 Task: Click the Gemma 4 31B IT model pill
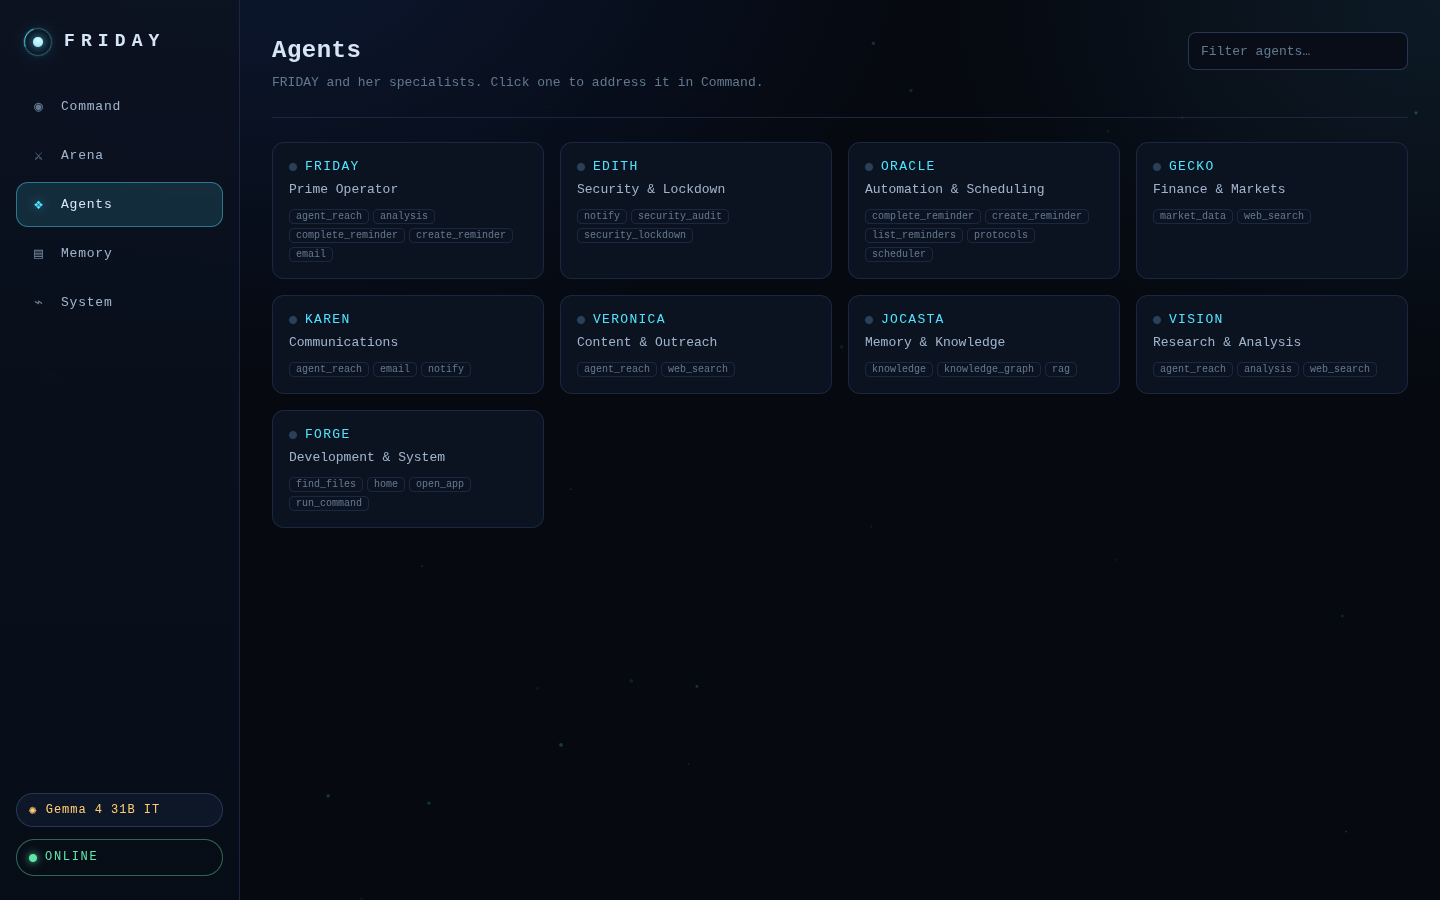point(119,810)
